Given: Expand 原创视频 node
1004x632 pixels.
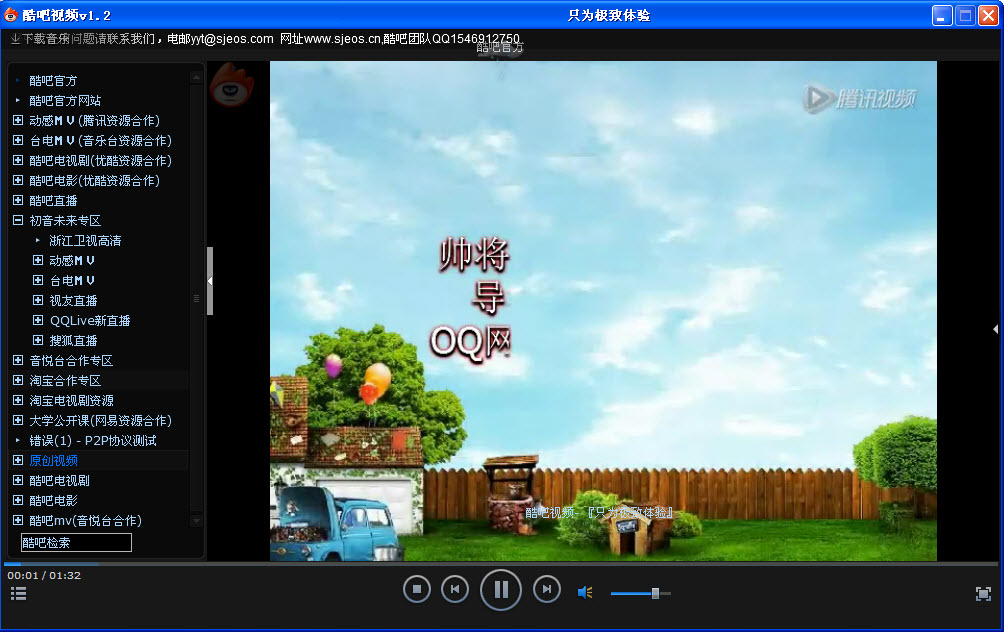Looking at the screenshot, I should tap(18, 460).
